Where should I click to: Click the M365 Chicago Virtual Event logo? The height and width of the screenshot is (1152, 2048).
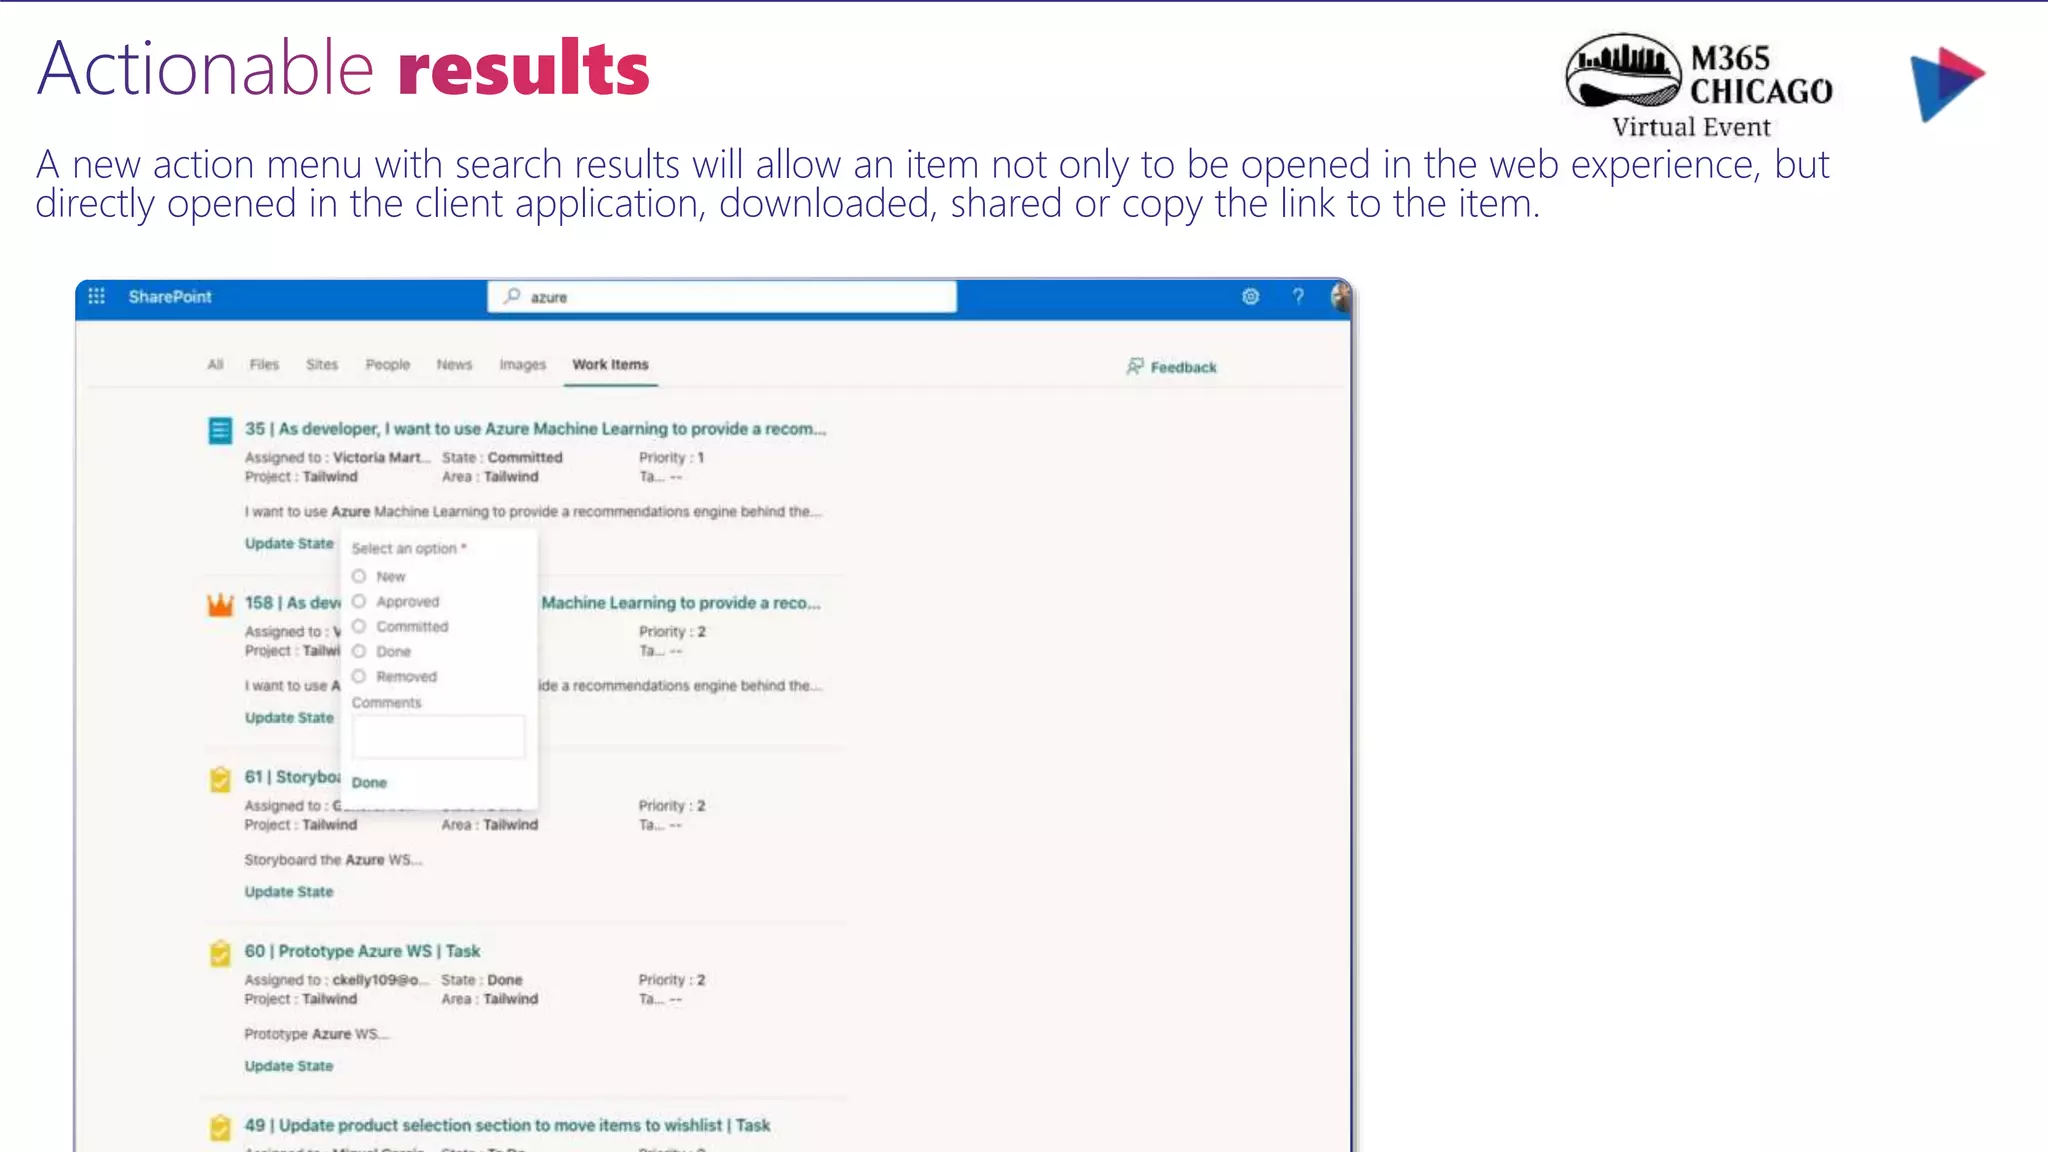click(x=1699, y=85)
